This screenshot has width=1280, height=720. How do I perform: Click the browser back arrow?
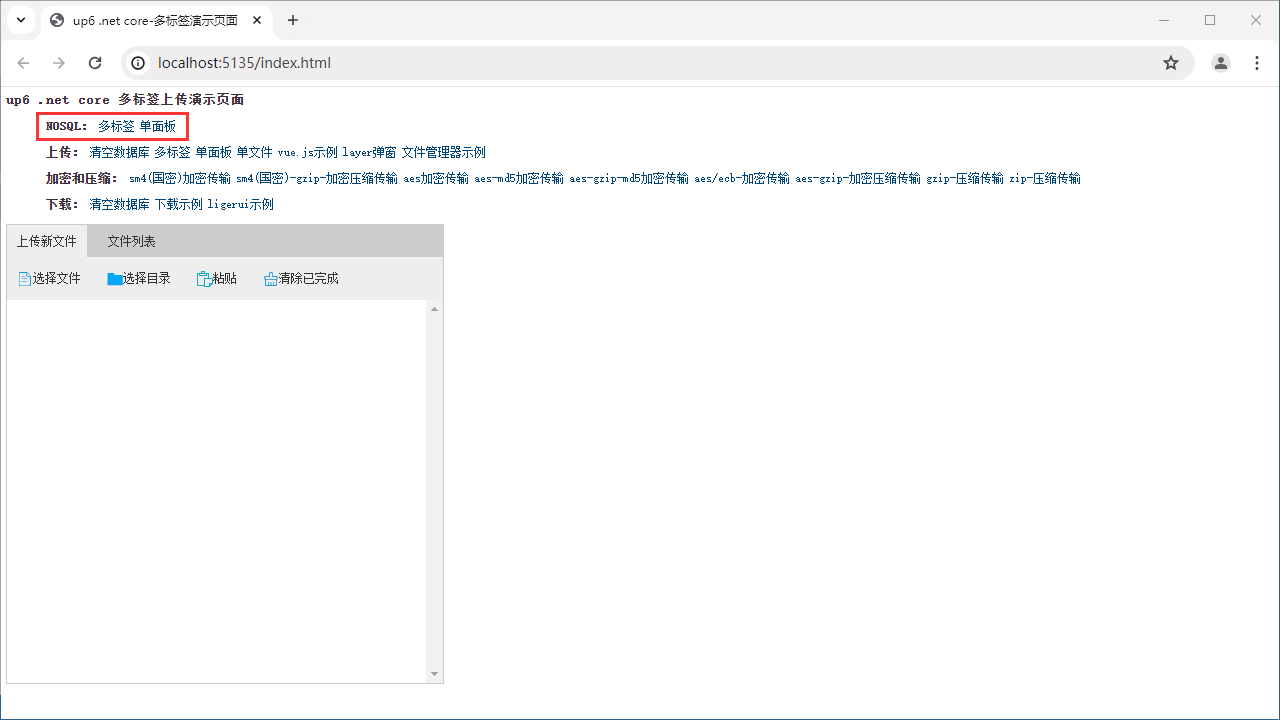tap(23, 62)
